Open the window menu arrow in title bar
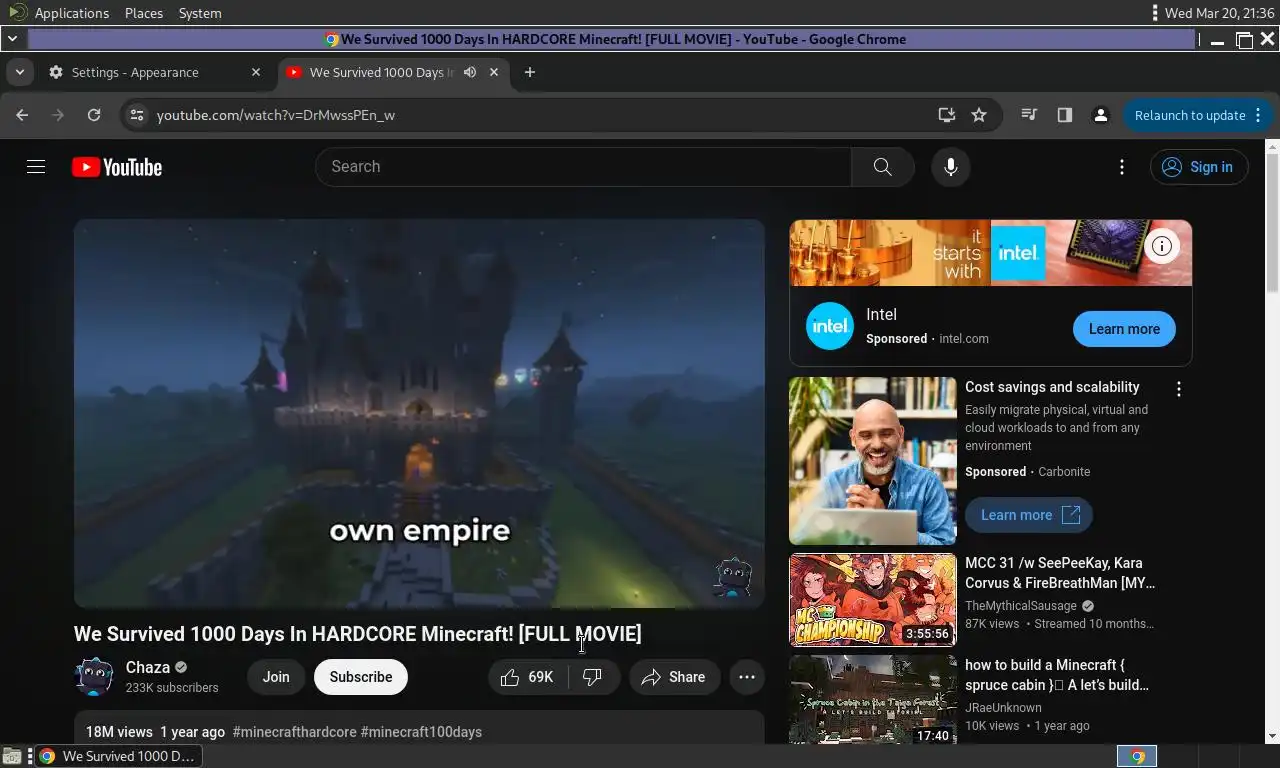1280x768 pixels. 12,39
